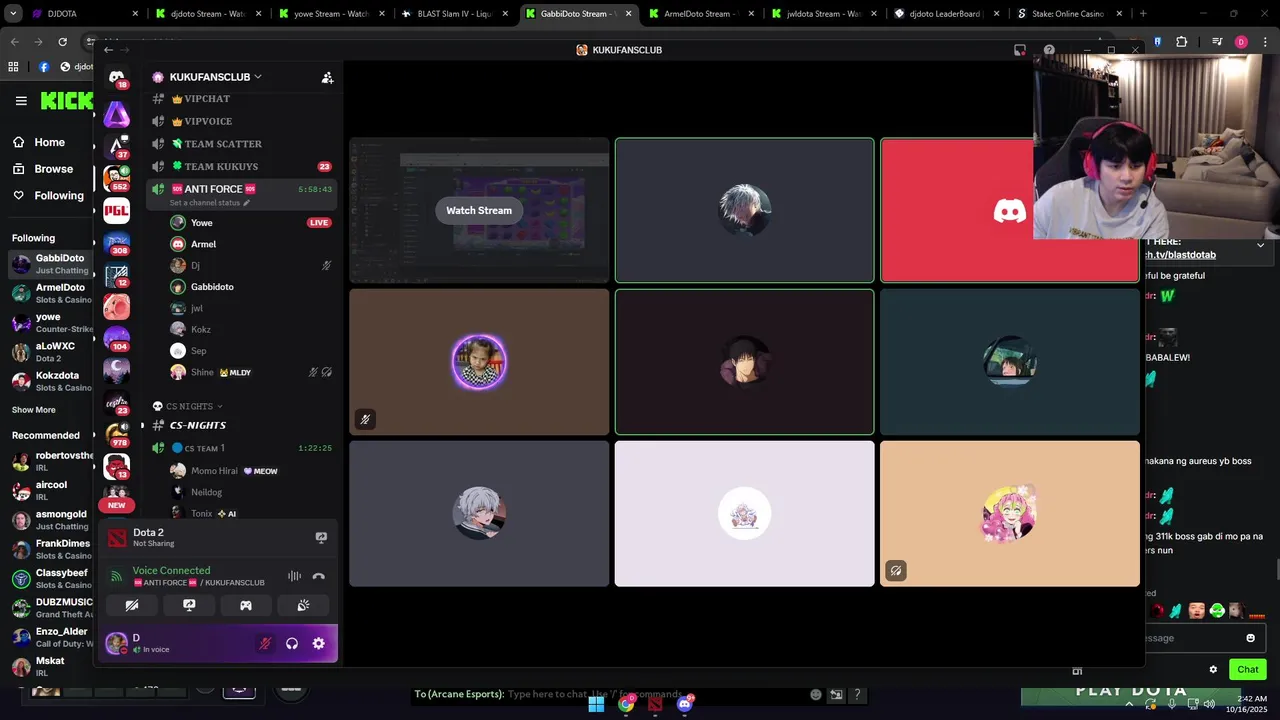
Task: Toggle deafen headphones in Discord user panel
Action: pos(292,644)
